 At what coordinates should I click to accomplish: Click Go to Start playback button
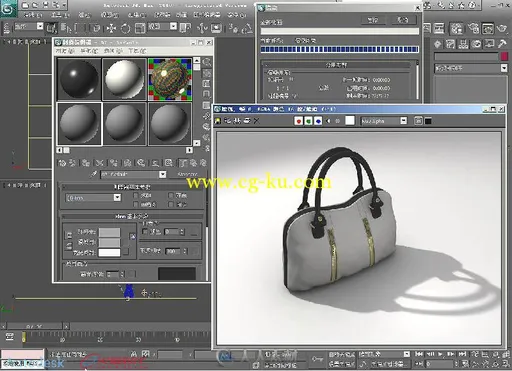(419, 354)
